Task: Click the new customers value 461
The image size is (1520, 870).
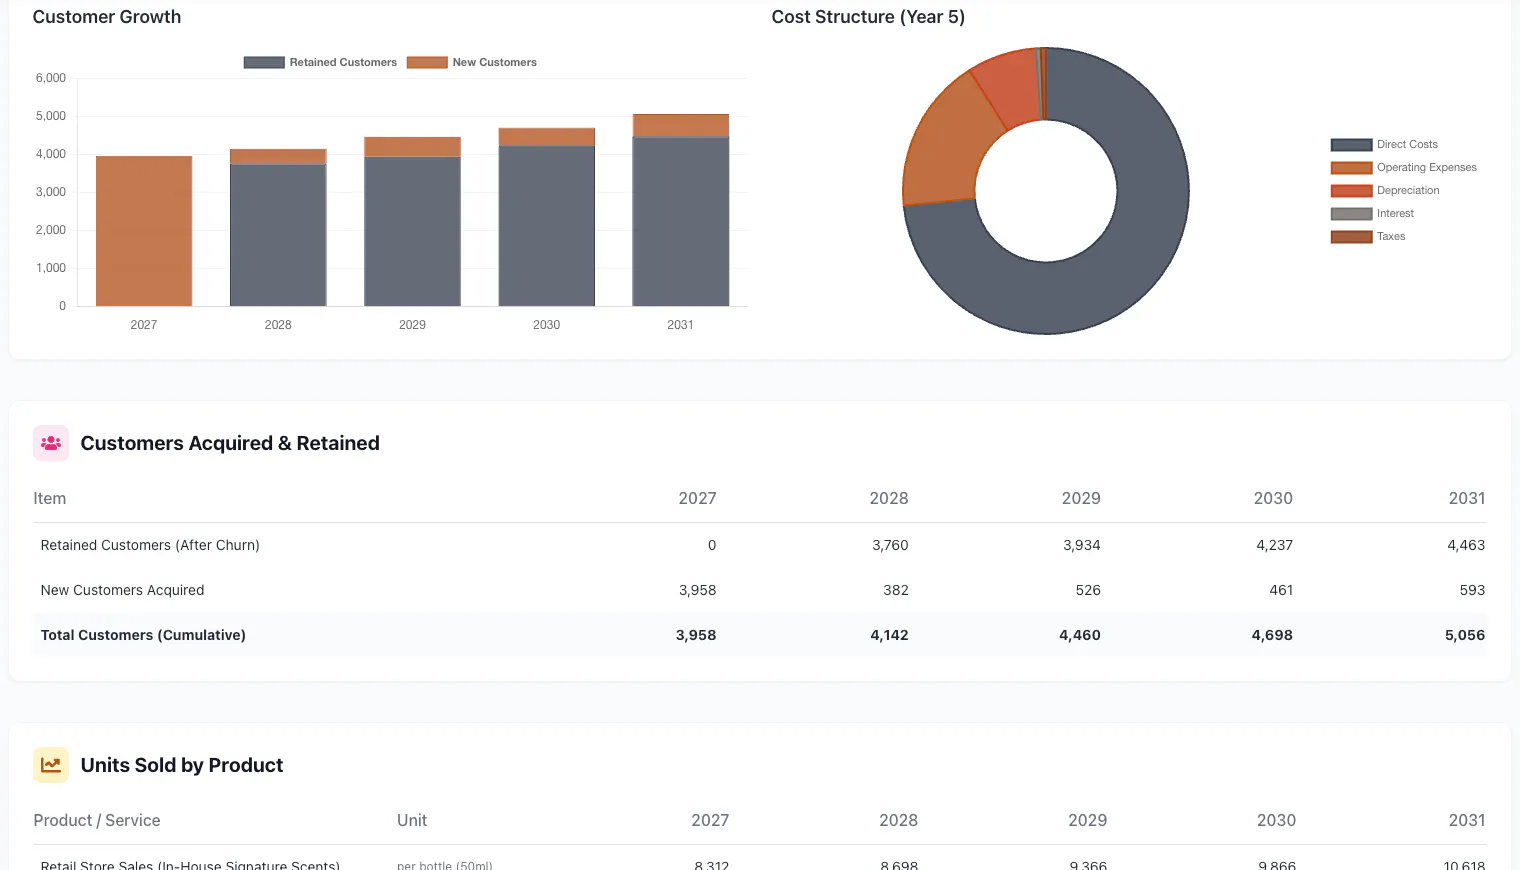Action: click(1281, 590)
